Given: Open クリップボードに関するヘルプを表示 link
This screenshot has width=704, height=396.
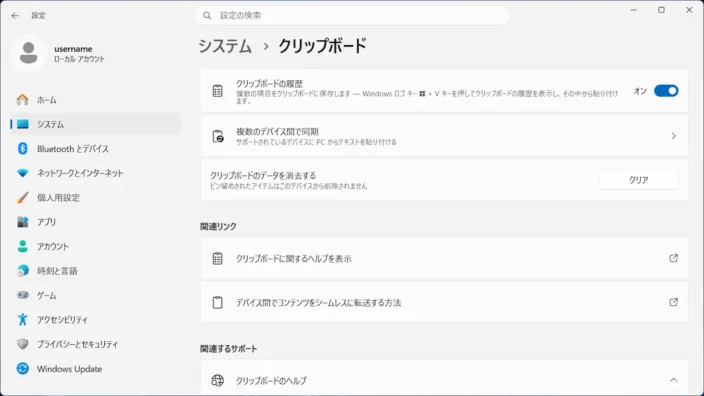Looking at the screenshot, I should point(444,258).
